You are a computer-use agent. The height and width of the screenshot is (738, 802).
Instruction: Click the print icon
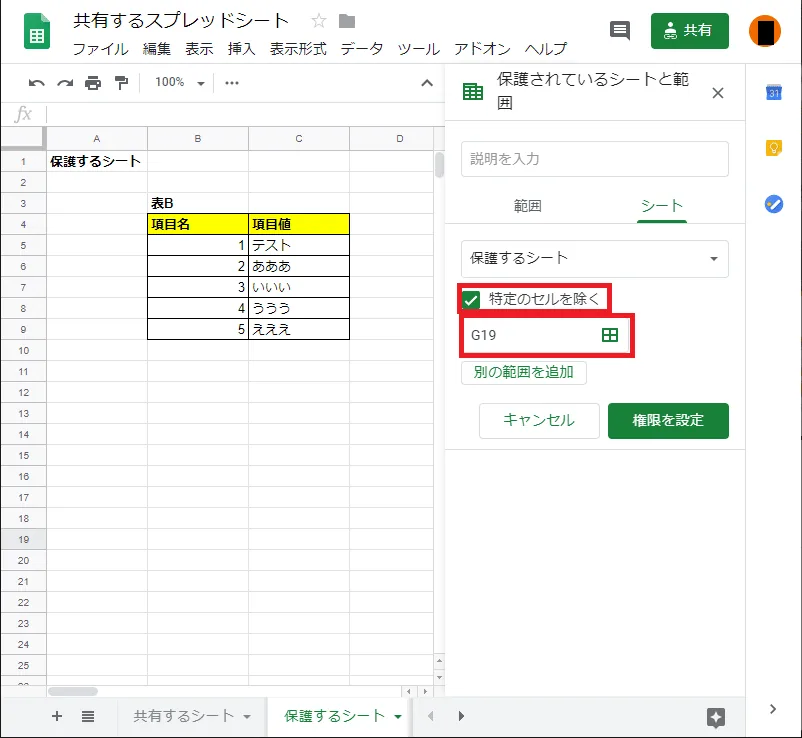[x=93, y=83]
